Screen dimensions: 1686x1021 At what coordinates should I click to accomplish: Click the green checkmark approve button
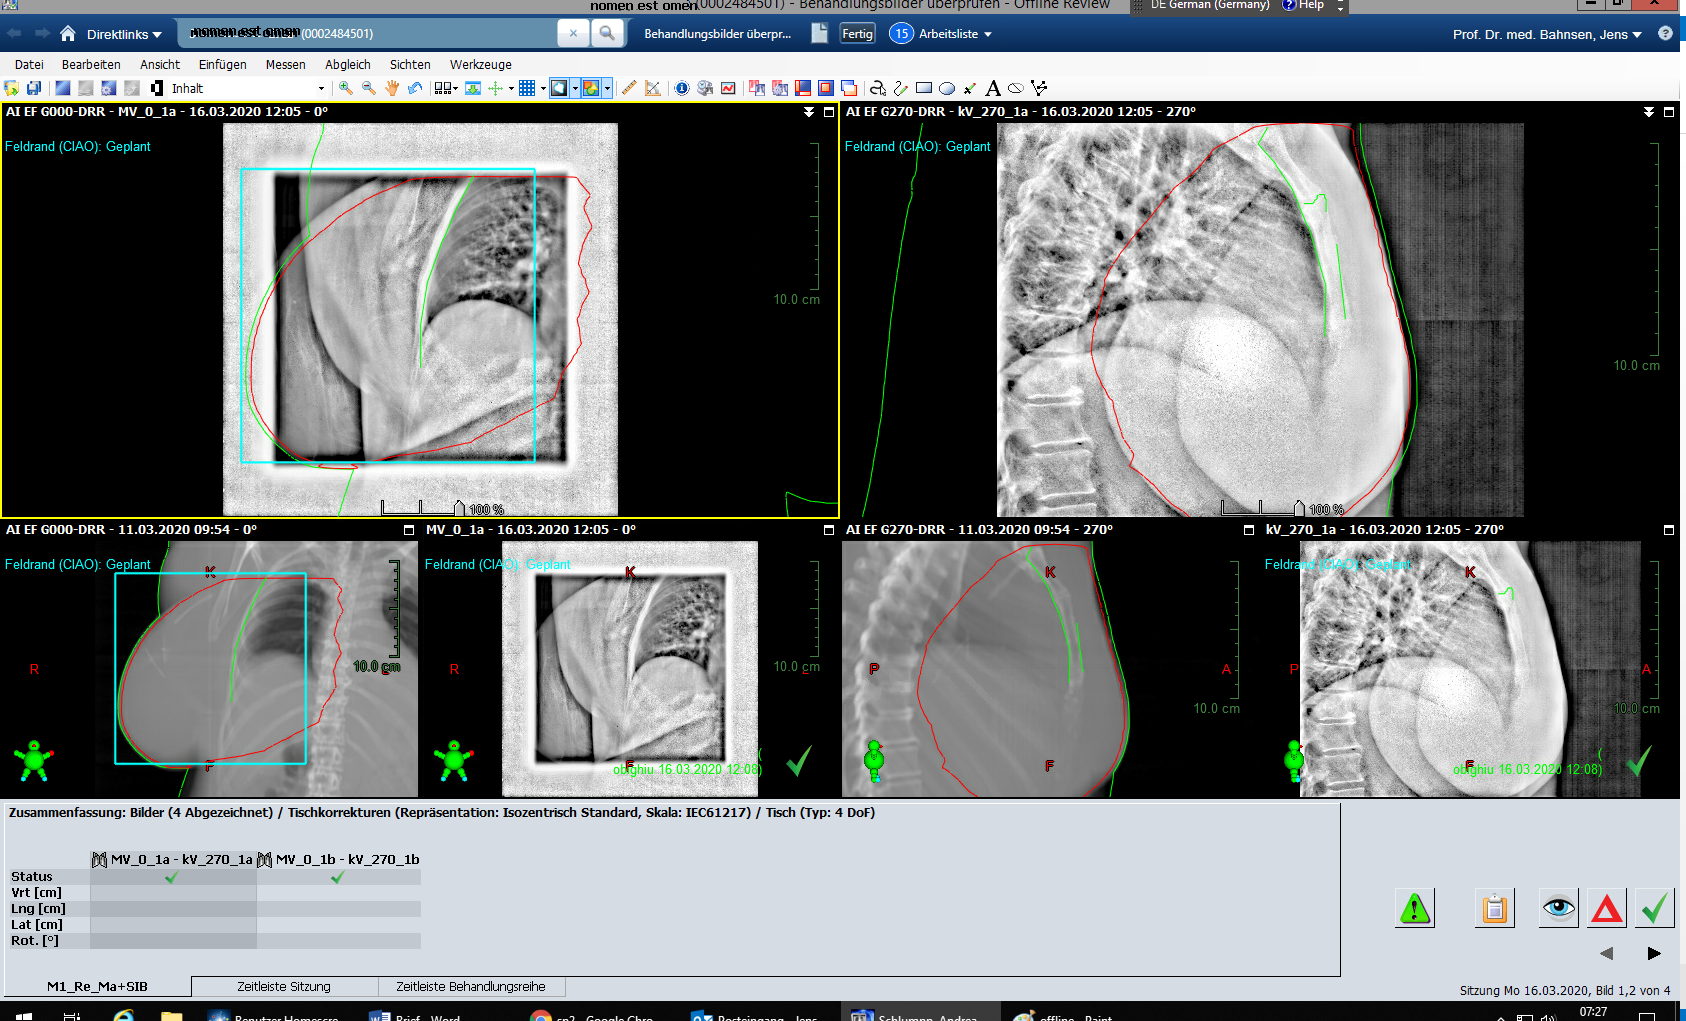(x=1655, y=908)
